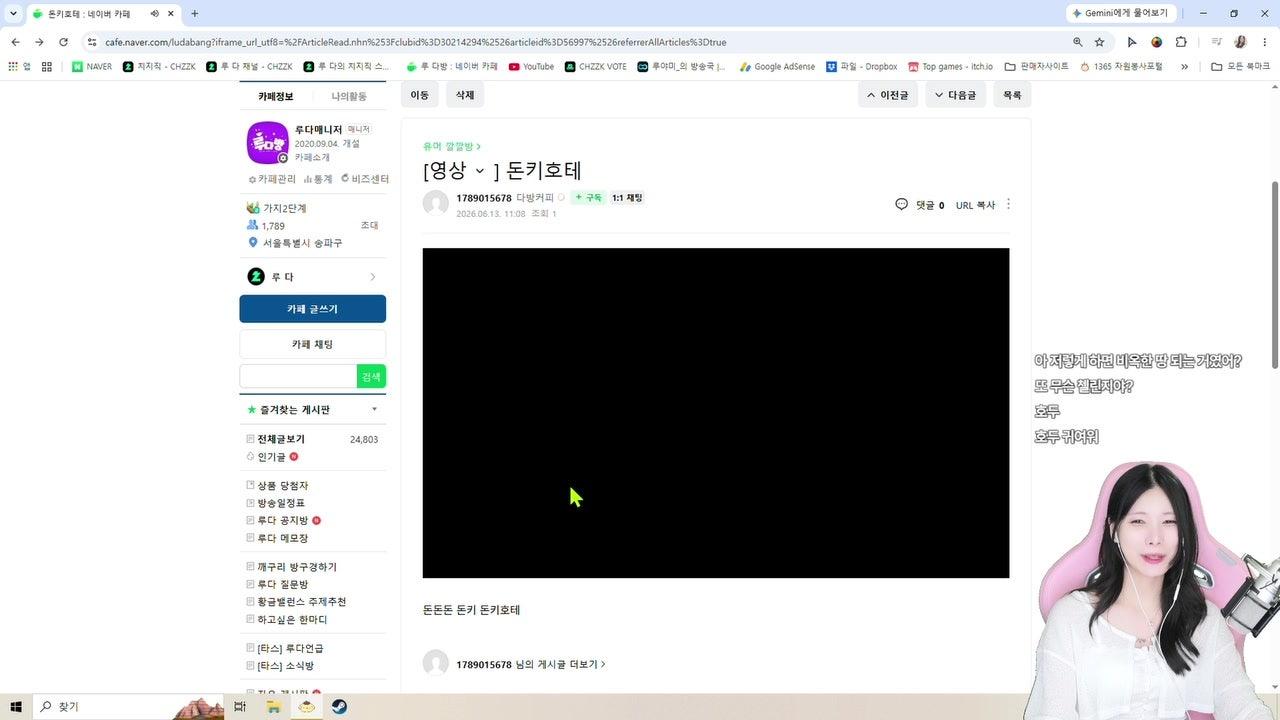Play the black embedded video
The width and height of the screenshot is (1280, 720).
click(716, 413)
